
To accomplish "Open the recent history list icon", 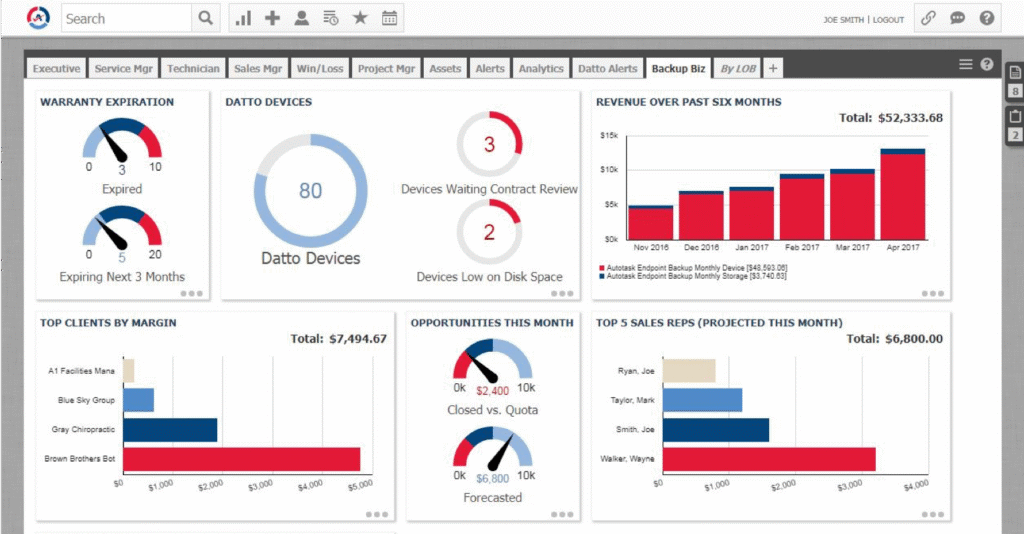I will (330, 18).
